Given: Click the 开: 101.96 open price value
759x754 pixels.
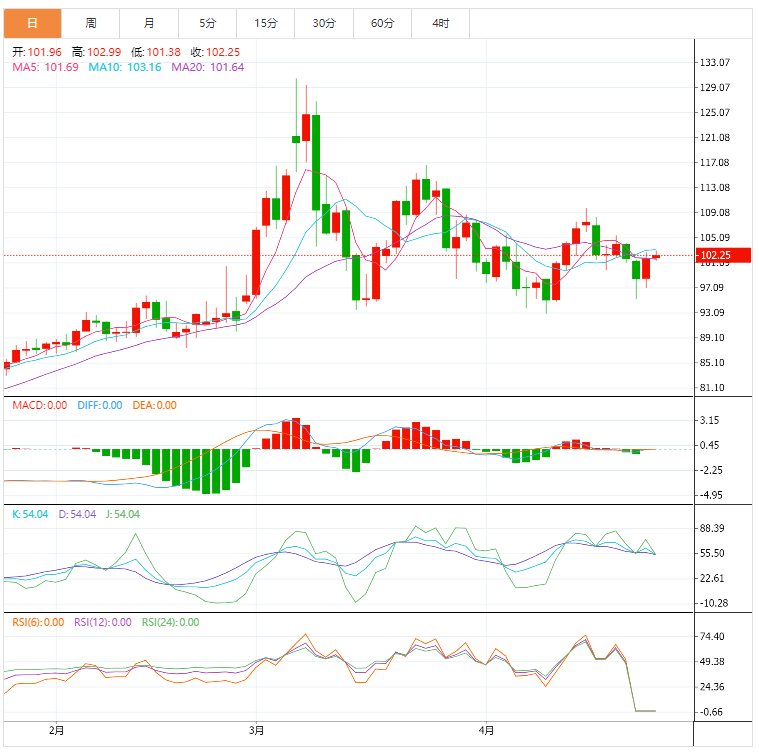Looking at the screenshot, I should [37, 52].
